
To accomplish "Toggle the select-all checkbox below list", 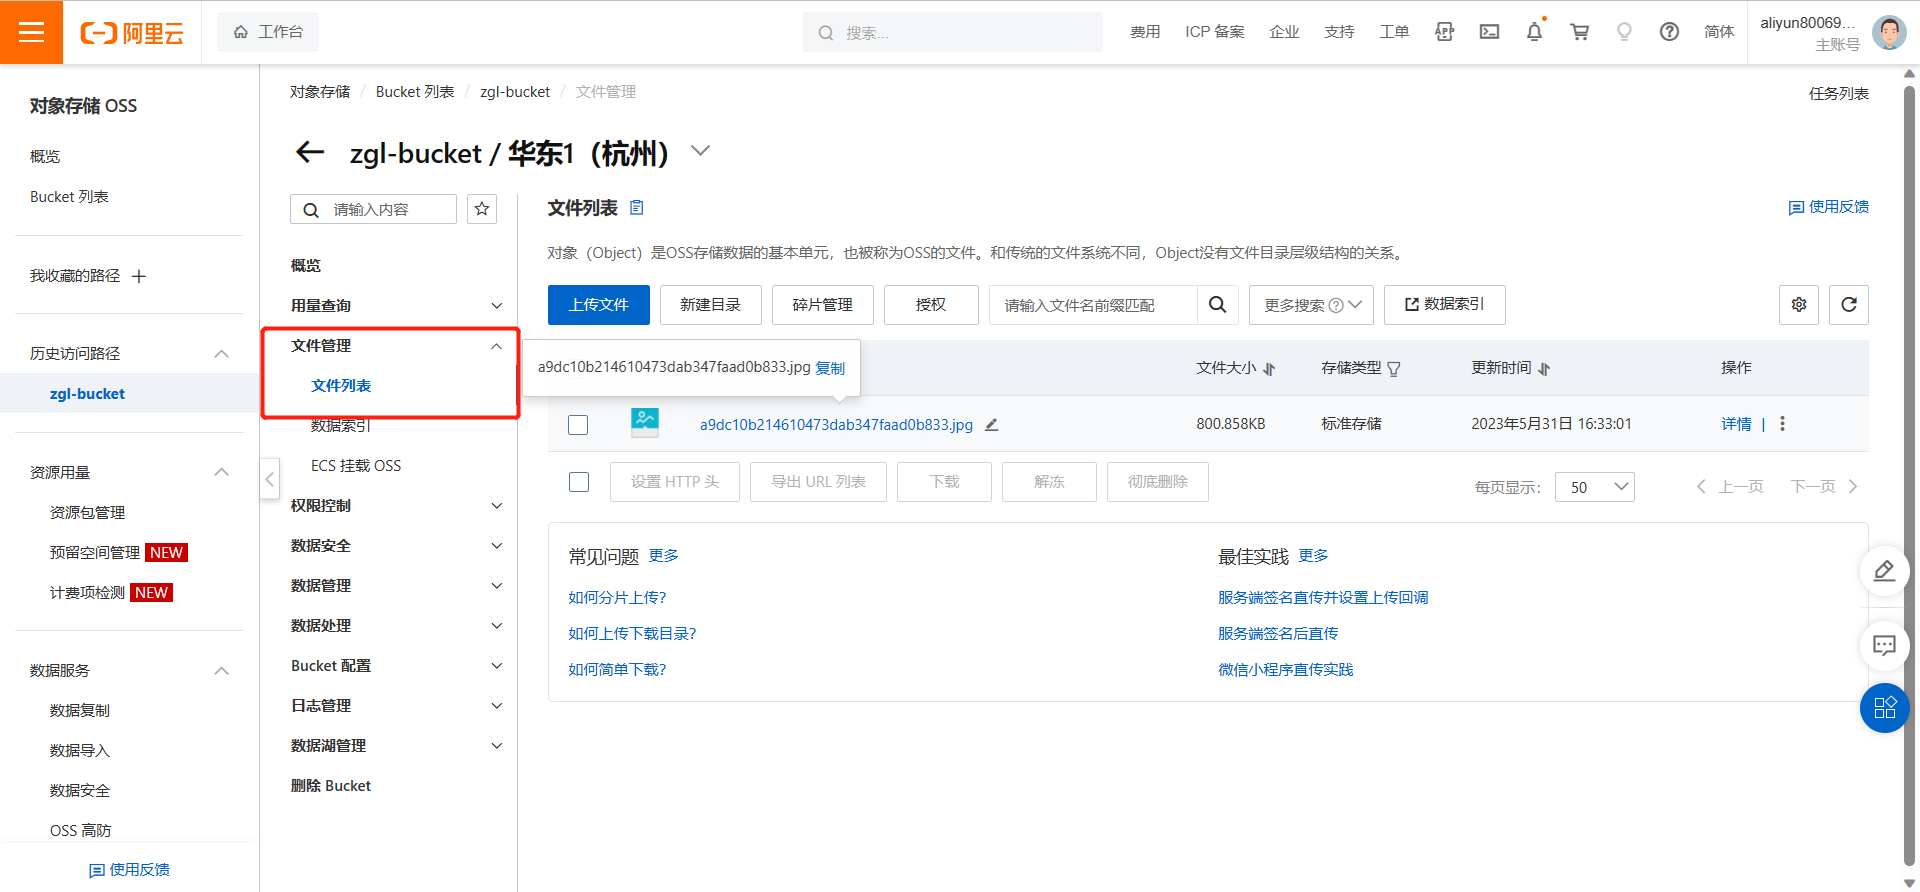I will tap(578, 482).
